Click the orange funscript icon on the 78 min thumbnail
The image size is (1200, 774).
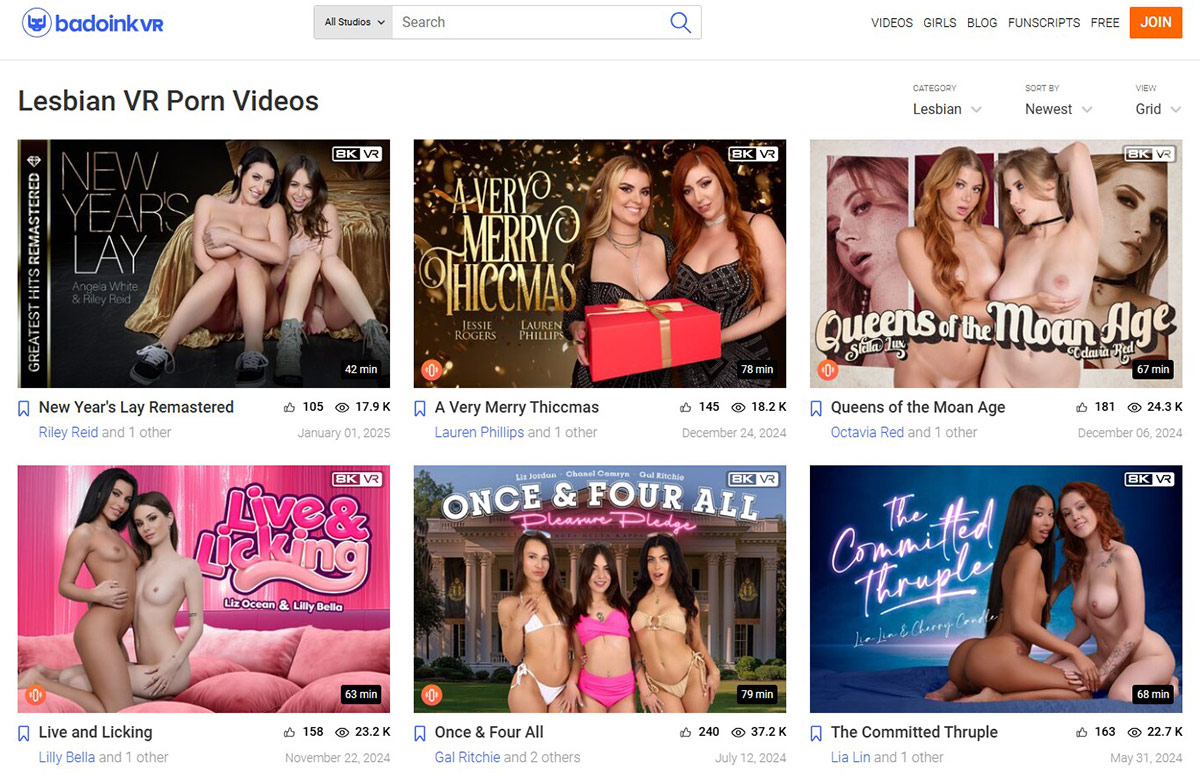[432, 369]
